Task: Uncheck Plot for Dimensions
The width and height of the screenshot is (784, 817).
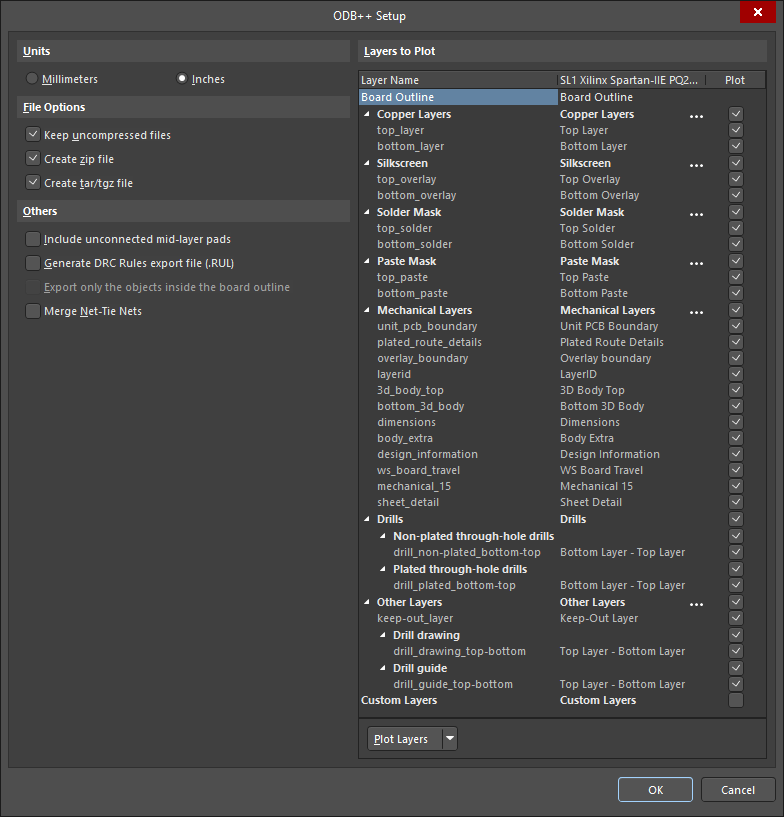Action: click(x=736, y=422)
